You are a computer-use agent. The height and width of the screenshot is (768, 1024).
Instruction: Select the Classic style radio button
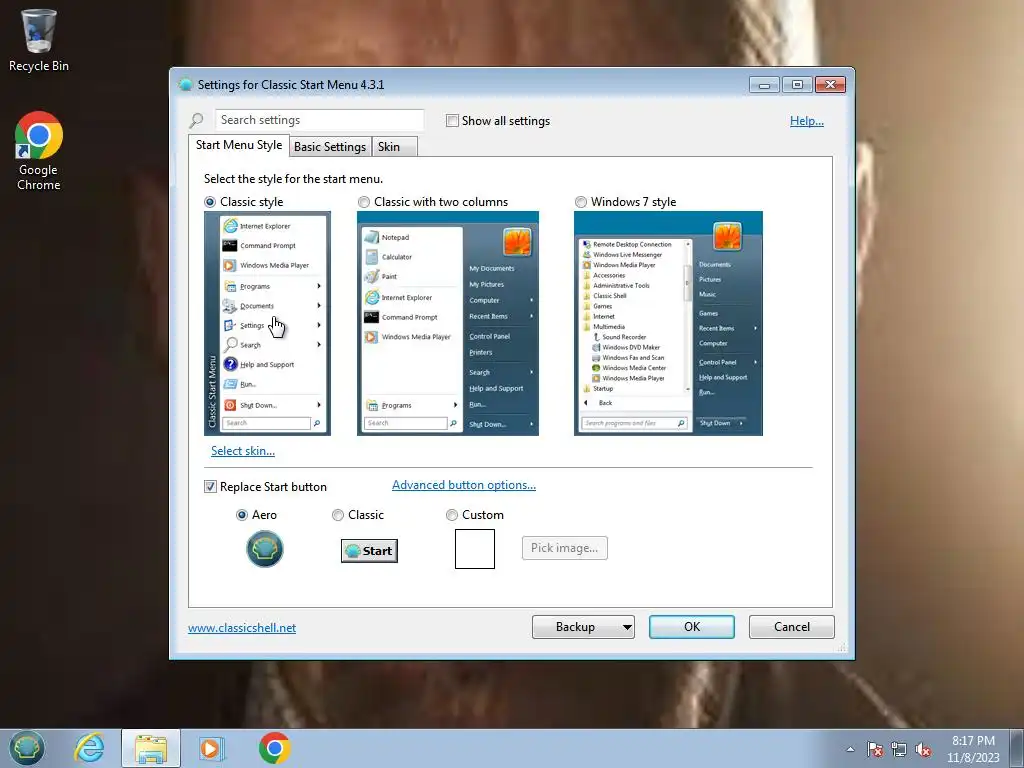(x=210, y=202)
